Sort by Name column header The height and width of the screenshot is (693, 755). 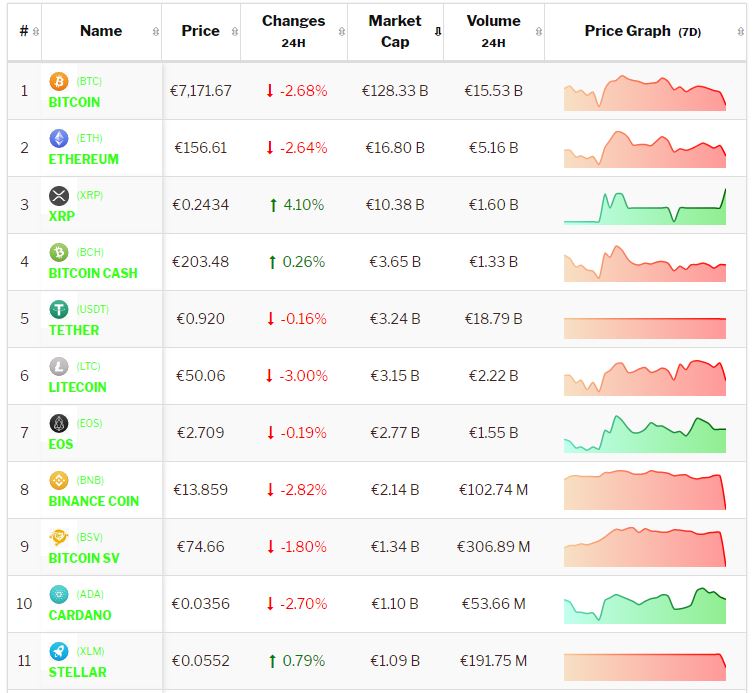[100, 31]
